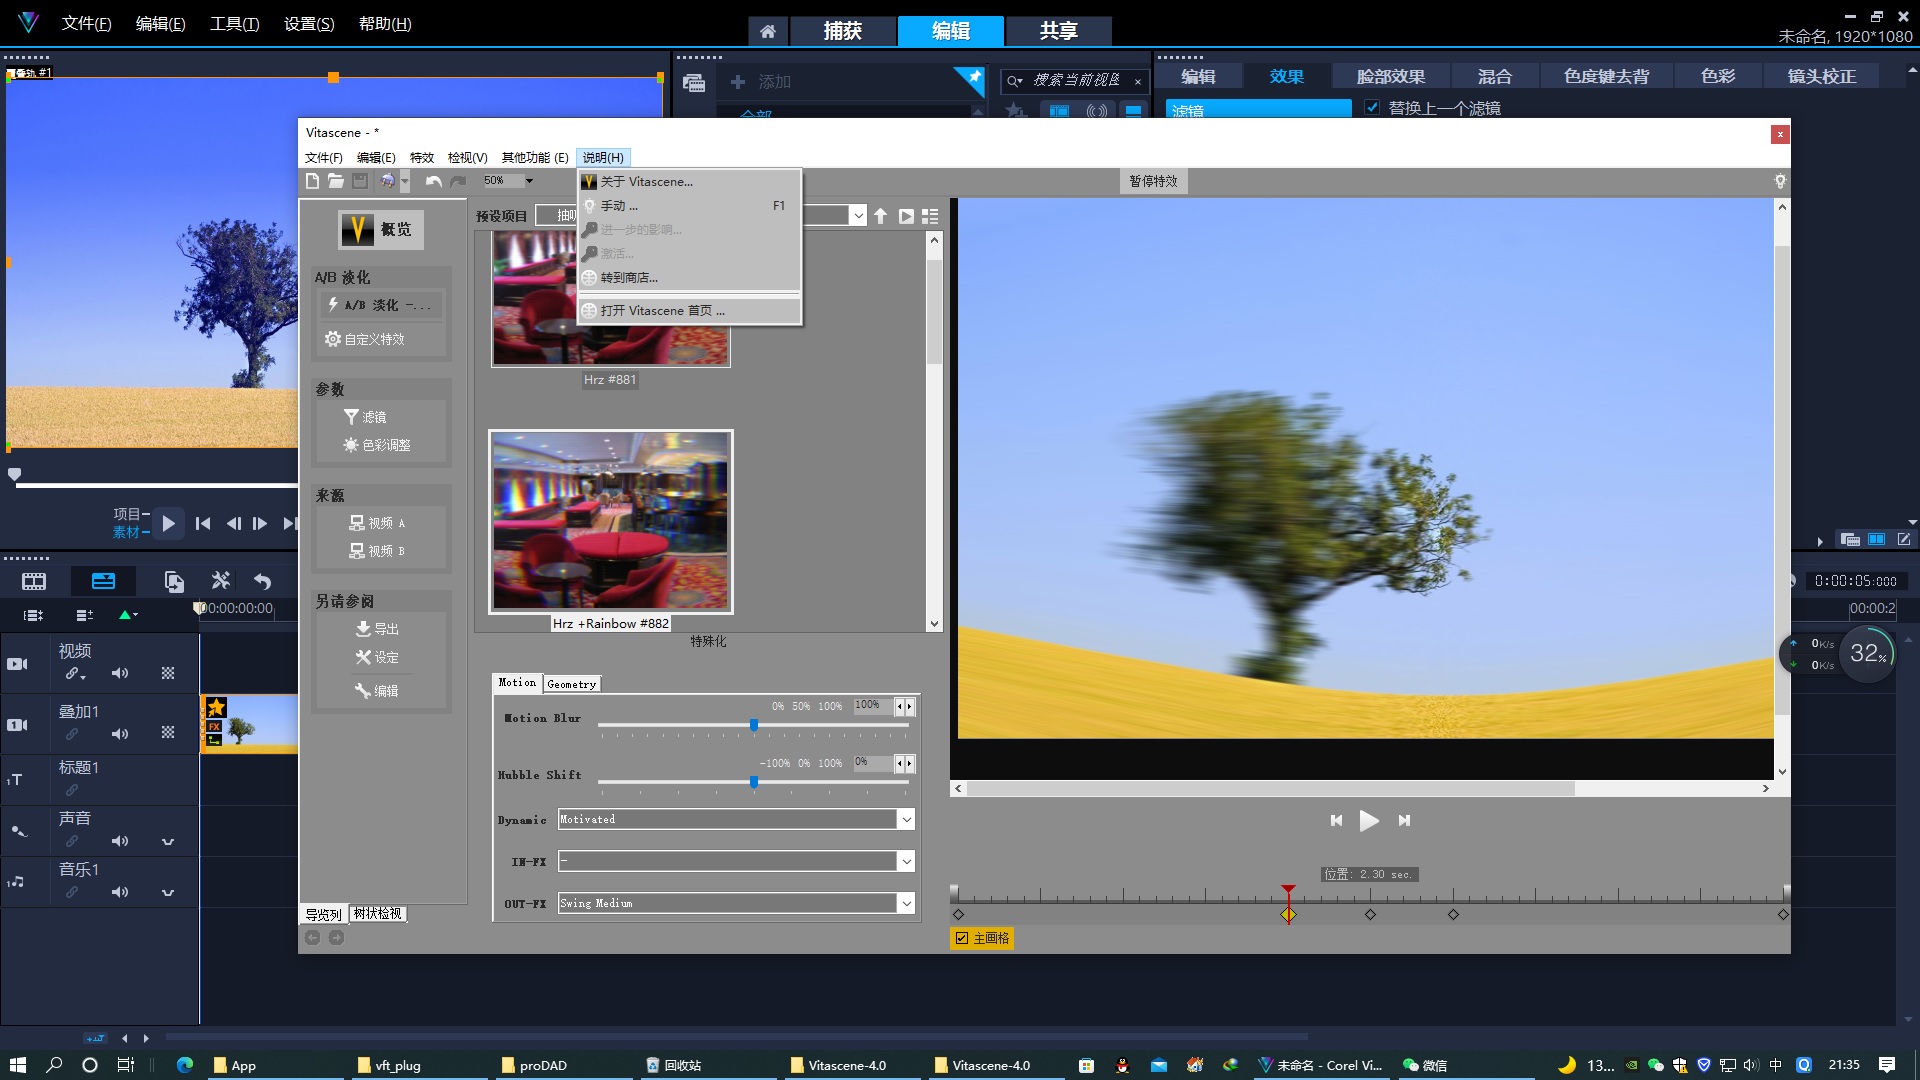1920x1080 pixels.
Task: Expand the preset category dropdown arrow
Action: tap(858, 216)
